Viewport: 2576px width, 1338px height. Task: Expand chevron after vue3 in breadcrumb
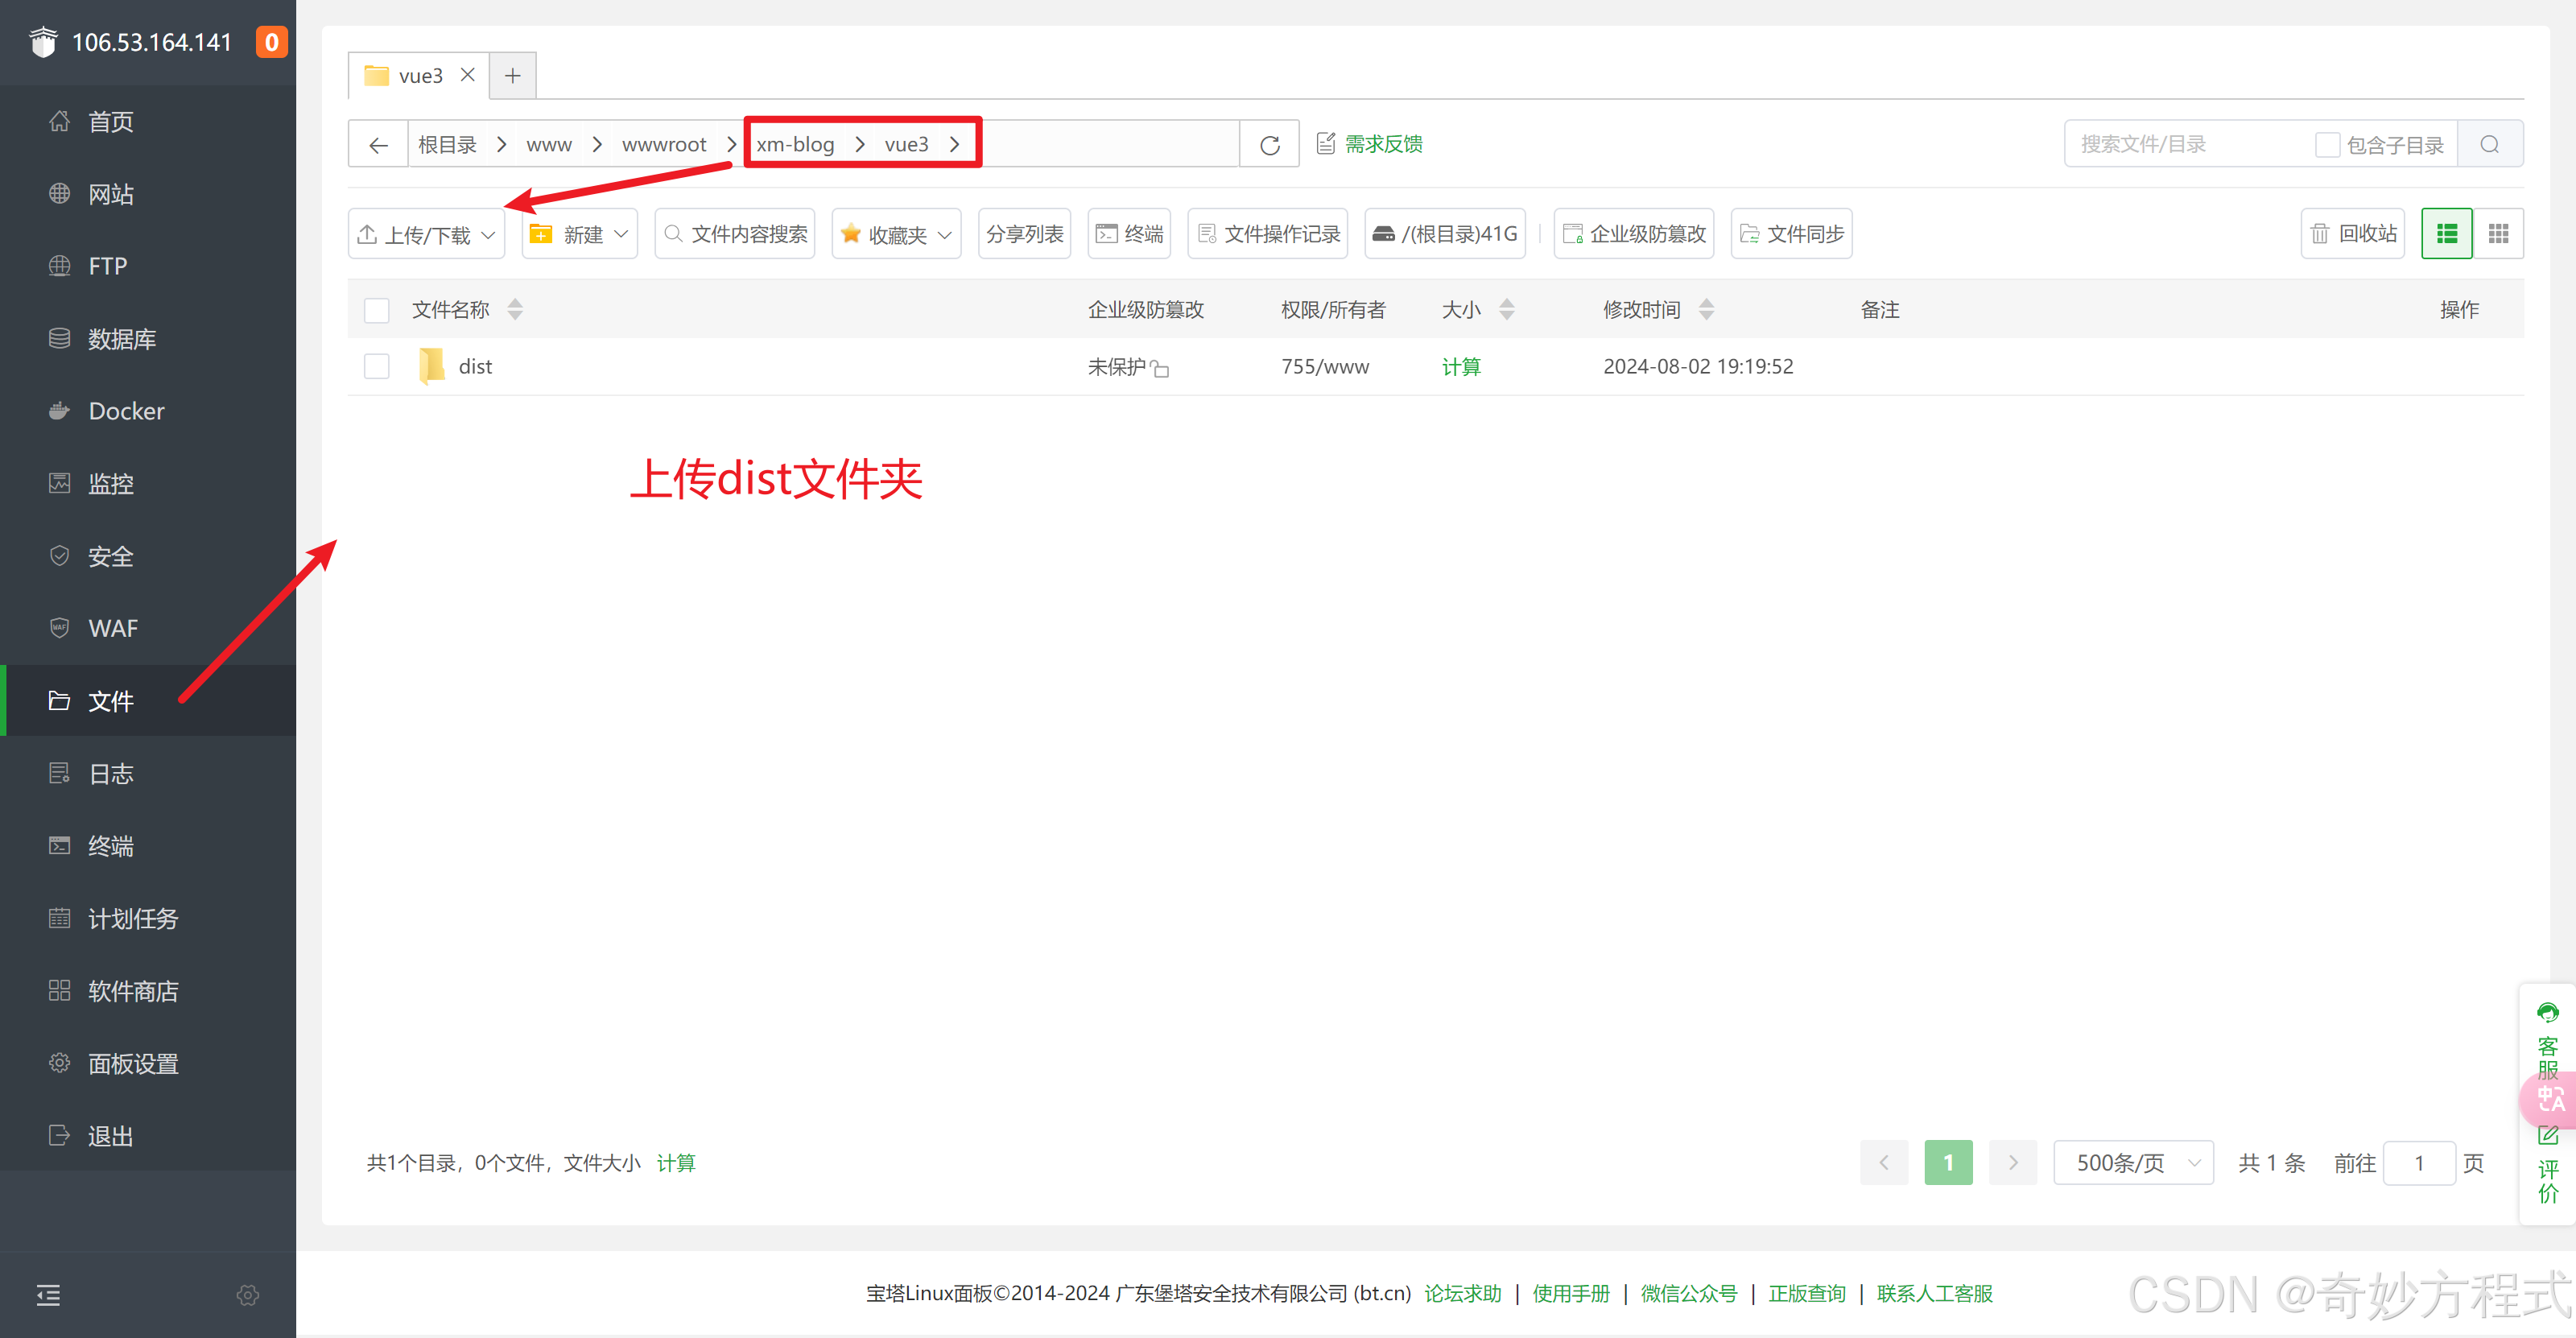tap(955, 145)
